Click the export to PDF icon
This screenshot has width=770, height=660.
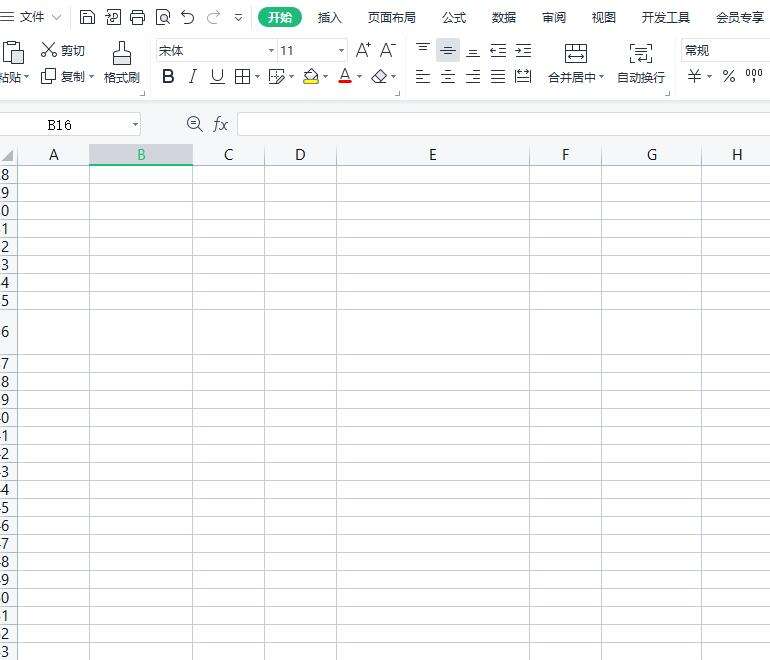click(112, 17)
